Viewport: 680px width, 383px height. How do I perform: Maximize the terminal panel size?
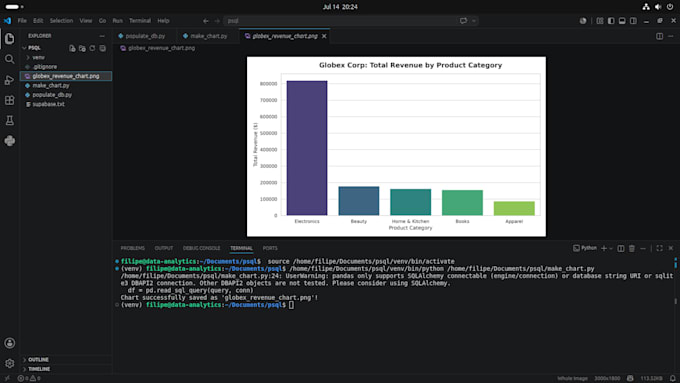tap(659, 248)
